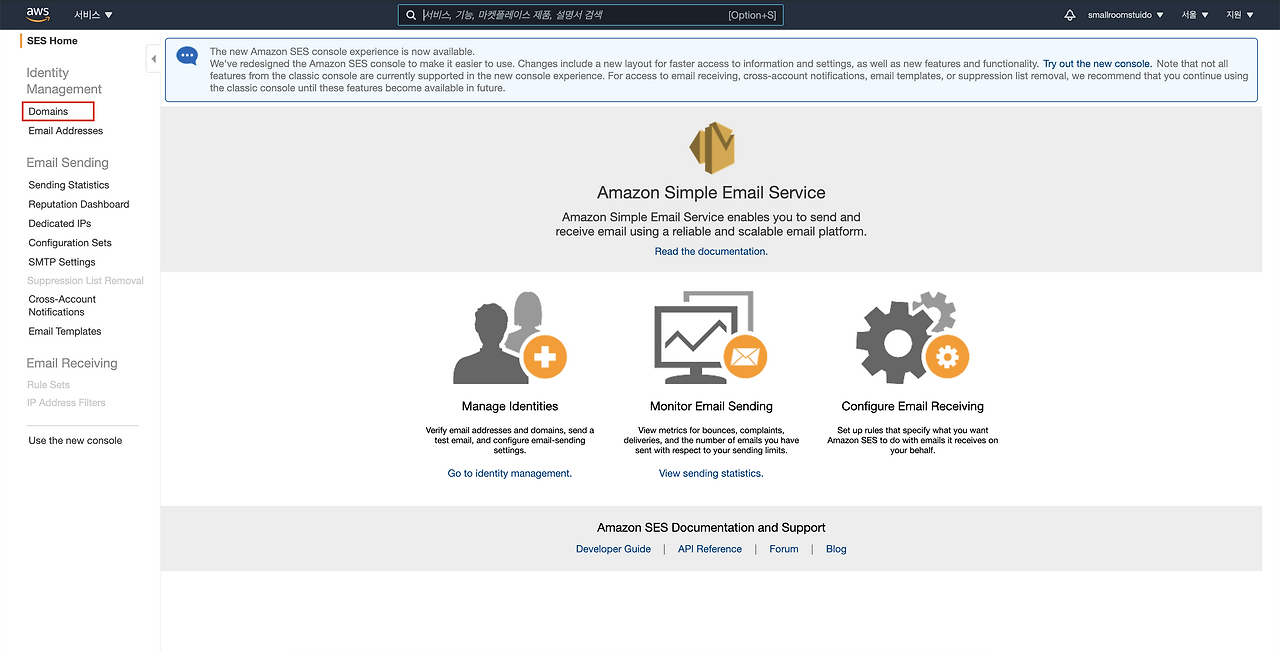Click the search magnifier icon
Image resolution: width=1280 pixels, height=653 pixels.
pyautogui.click(x=411, y=15)
